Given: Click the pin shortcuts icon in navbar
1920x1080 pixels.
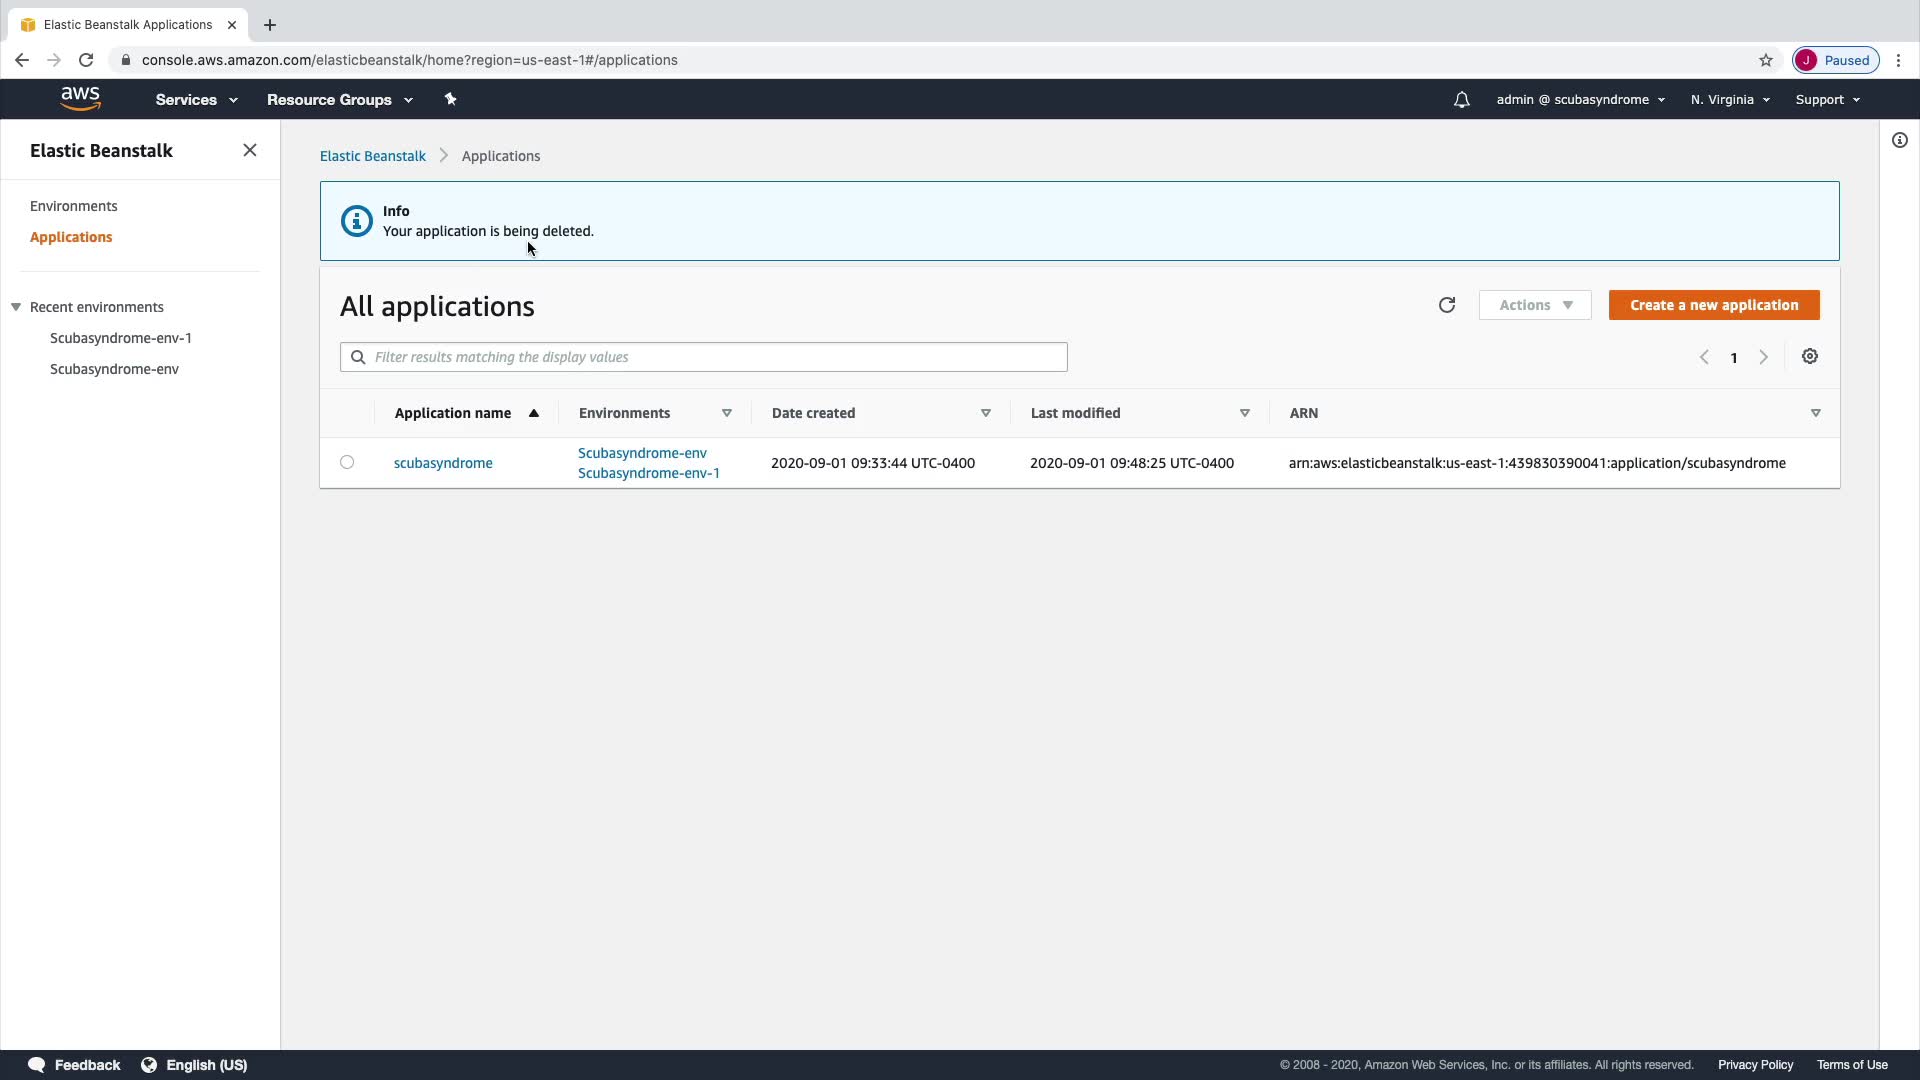Looking at the screenshot, I should (x=450, y=99).
